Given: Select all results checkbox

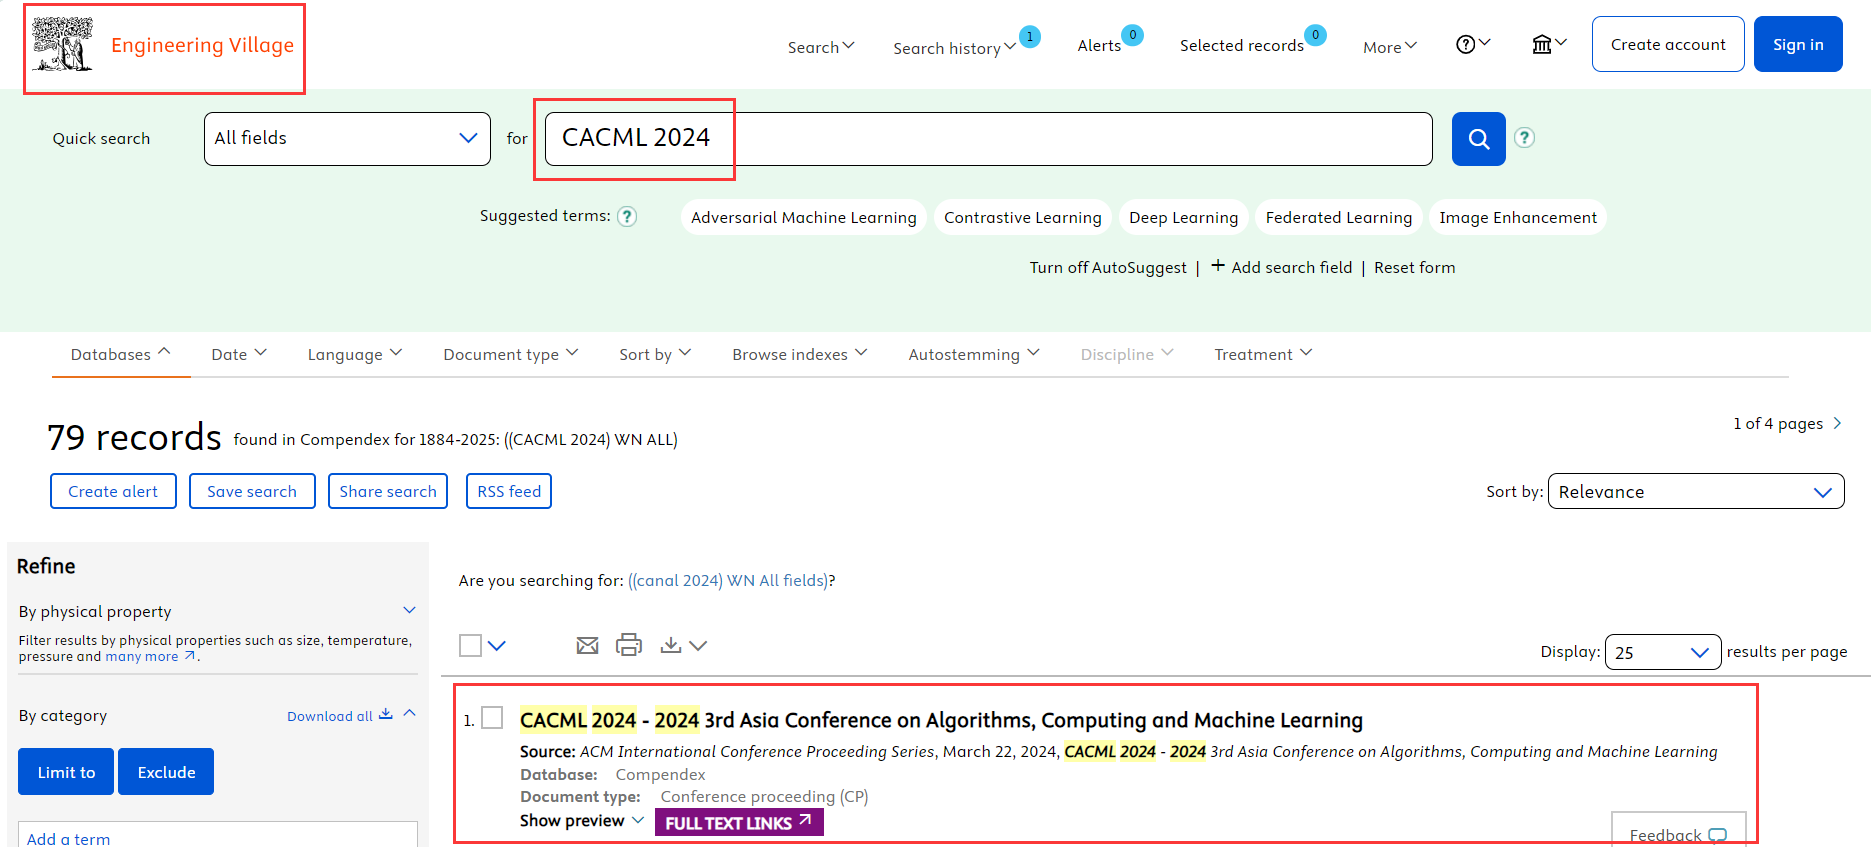Looking at the screenshot, I should 470,645.
